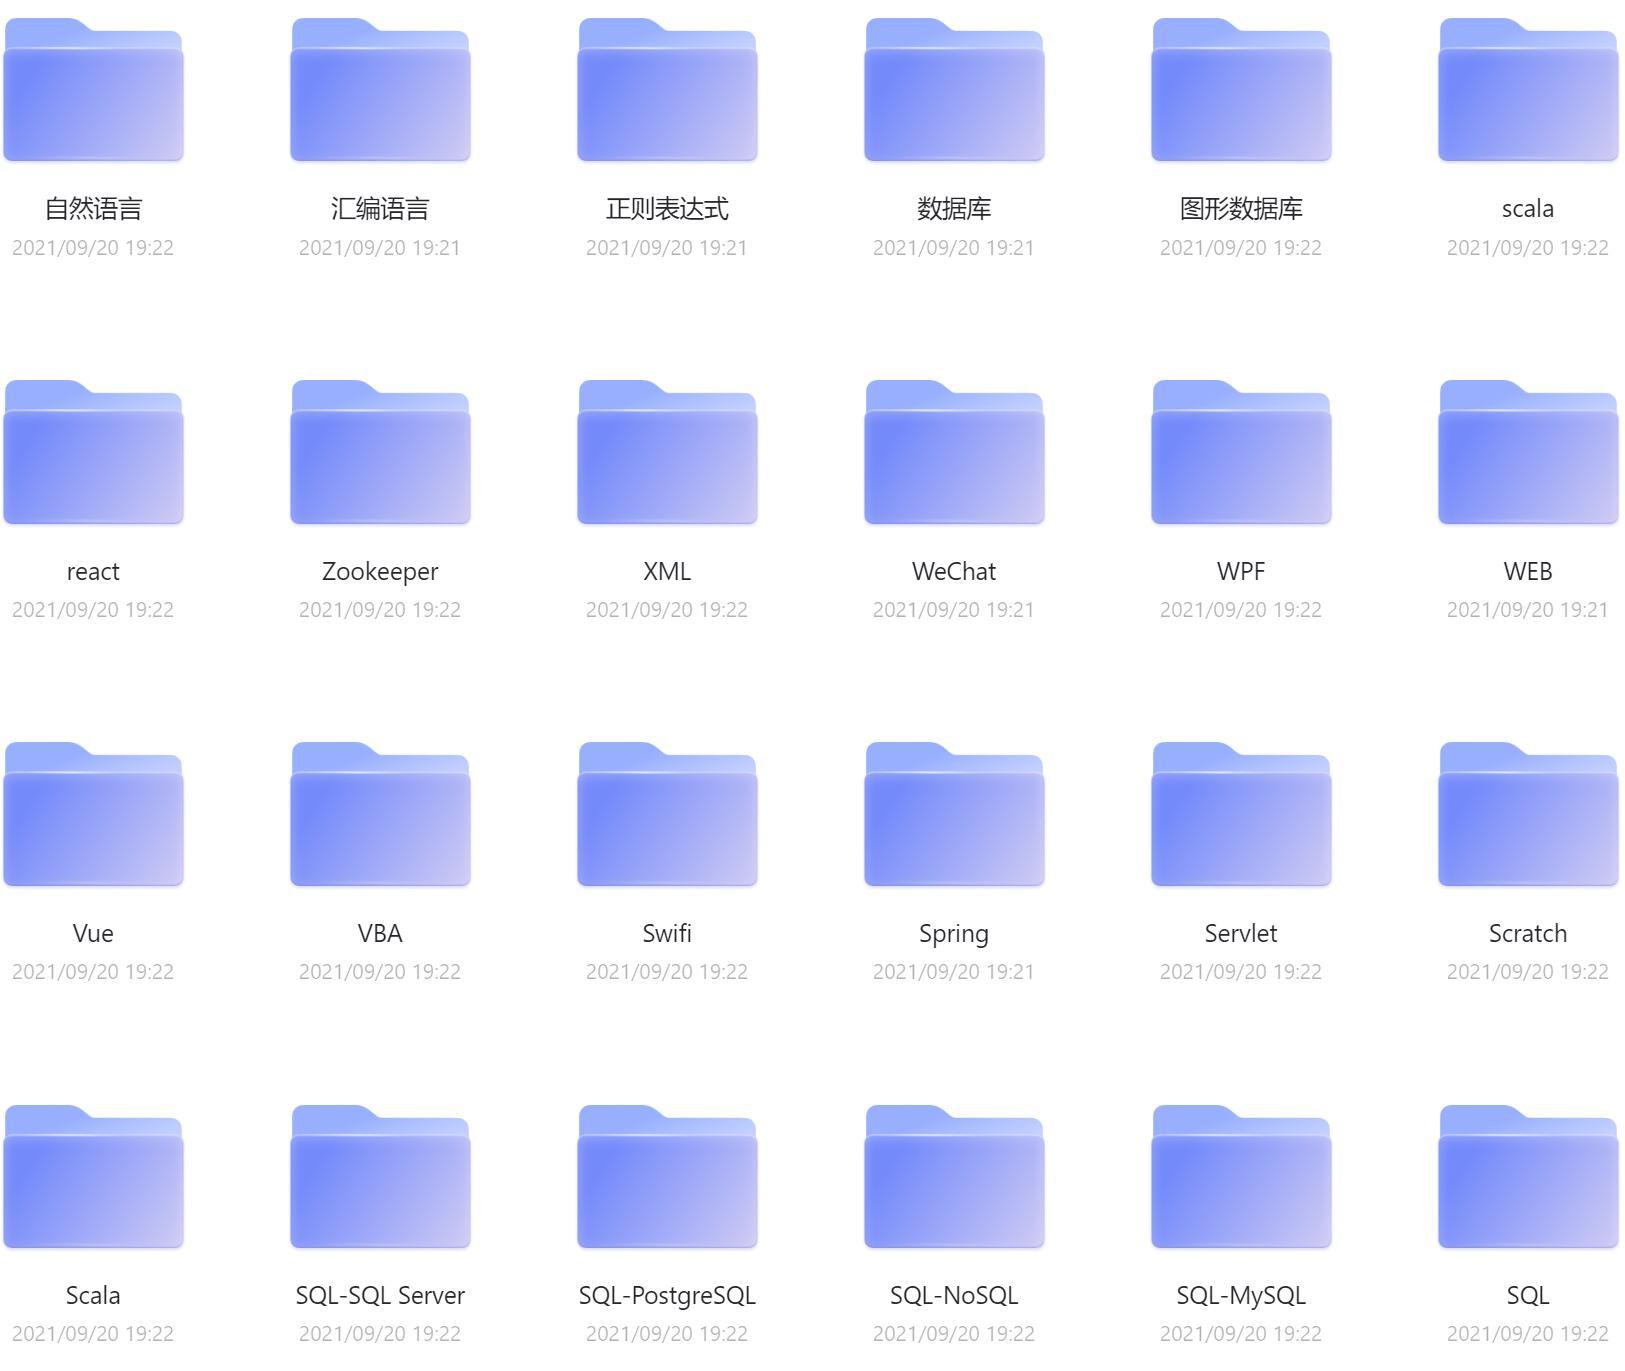Select the Servlet folder icon
This screenshot has width=1625, height=1371.
pyautogui.click(x=1241, y=814)
